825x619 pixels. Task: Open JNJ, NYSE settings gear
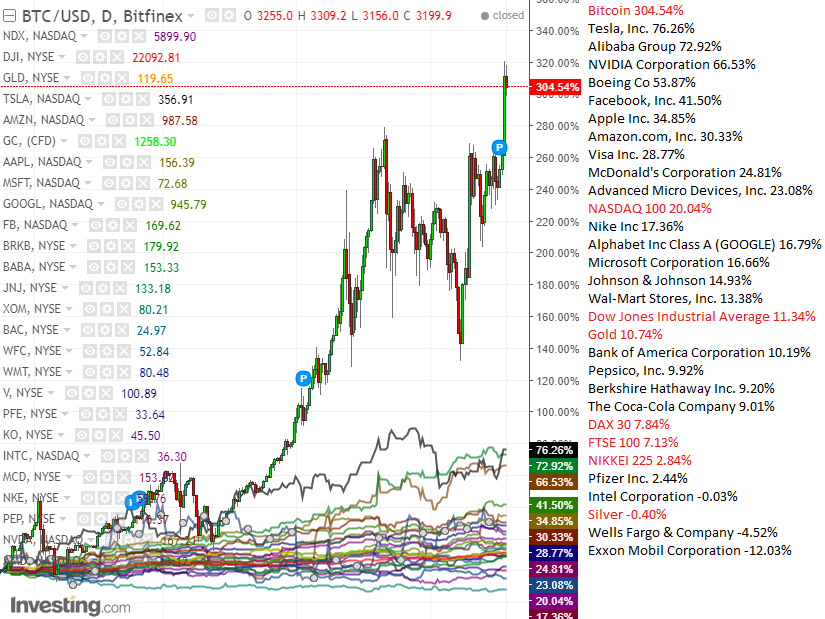point(103,288)
